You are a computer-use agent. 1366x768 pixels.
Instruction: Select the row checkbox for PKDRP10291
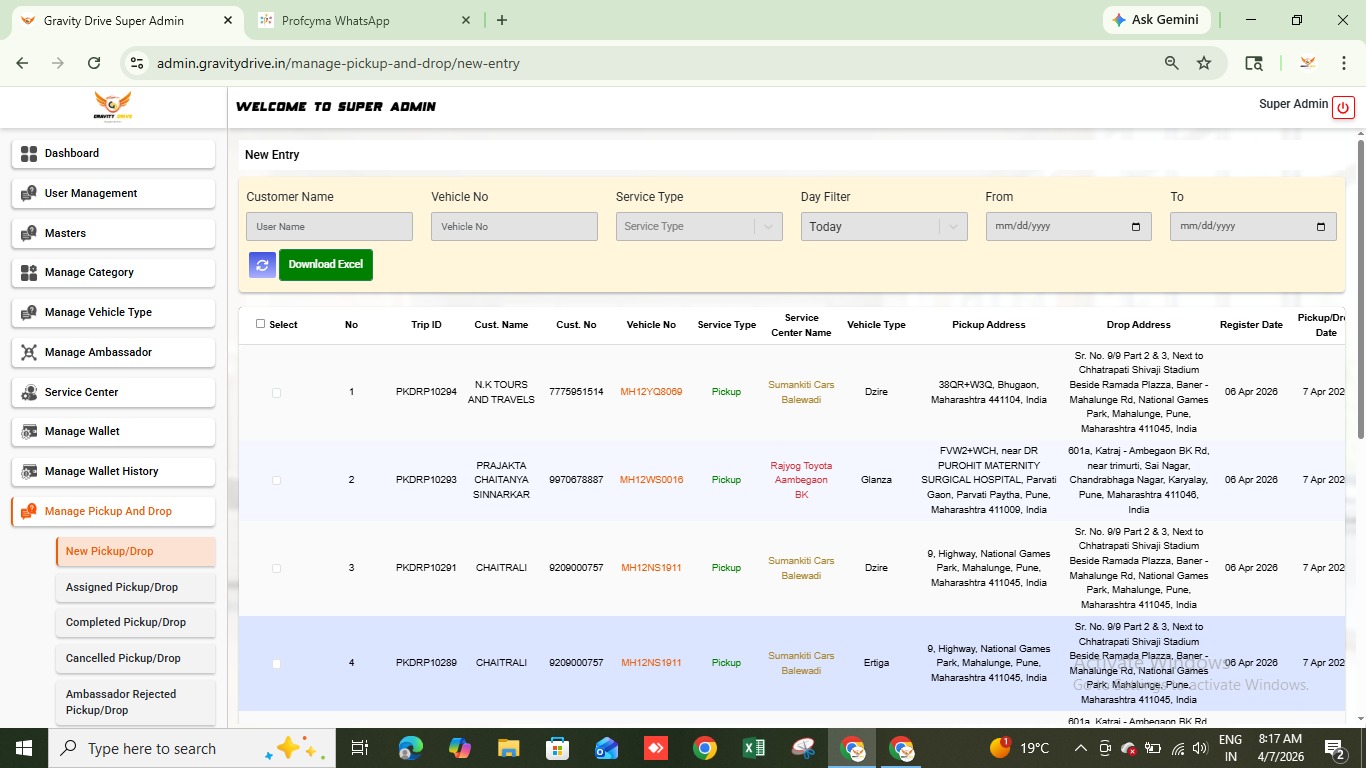click(277, 568)
